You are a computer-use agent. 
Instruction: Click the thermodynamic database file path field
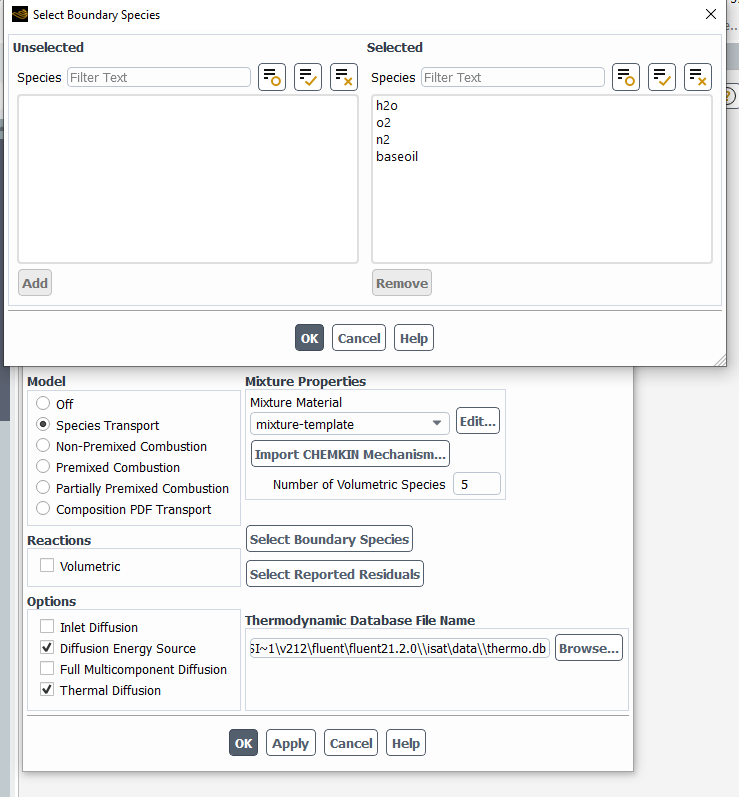[x=399, y=648]
